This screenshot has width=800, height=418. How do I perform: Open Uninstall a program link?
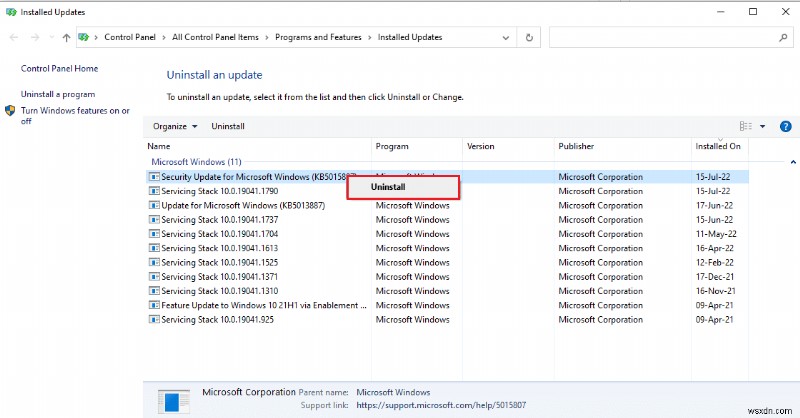[58, 94]
